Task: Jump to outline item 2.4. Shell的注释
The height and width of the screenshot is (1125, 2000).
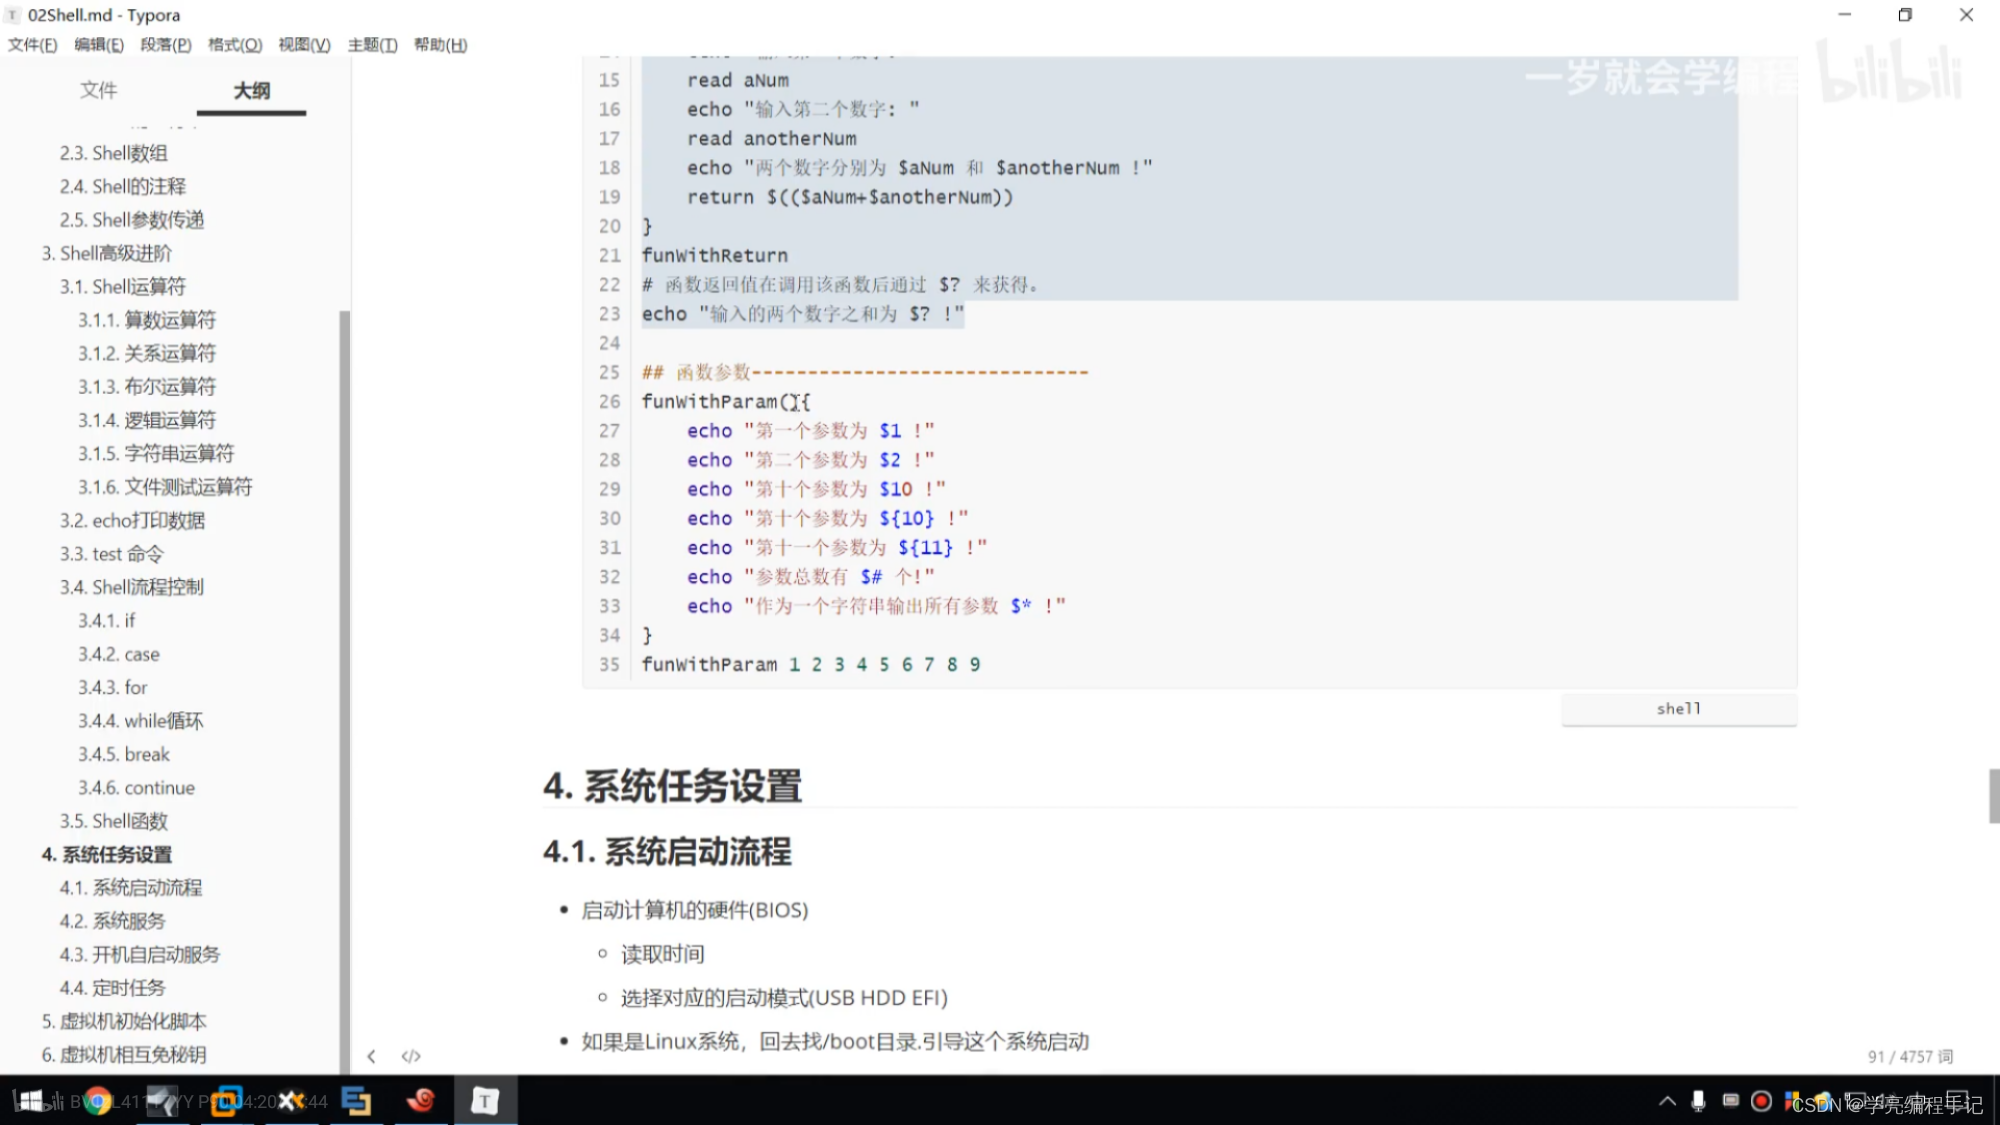Action: pyautogui.click(x=122, y=186)
